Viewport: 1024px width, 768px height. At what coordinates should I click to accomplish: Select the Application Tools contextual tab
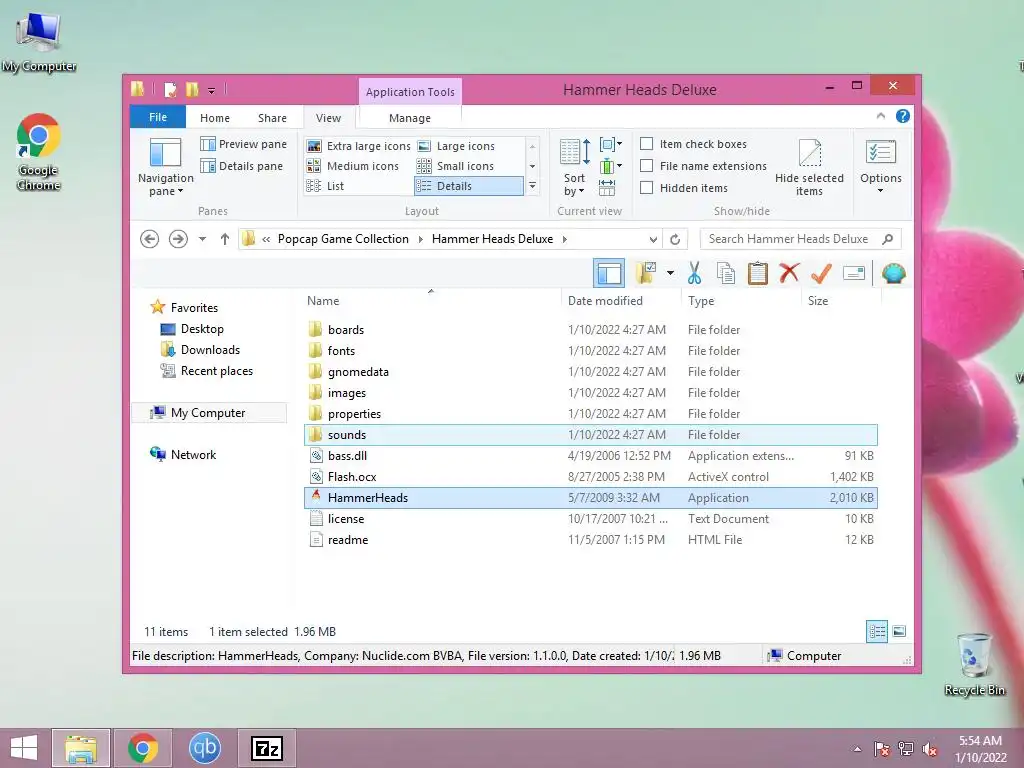tap(410, 92)
